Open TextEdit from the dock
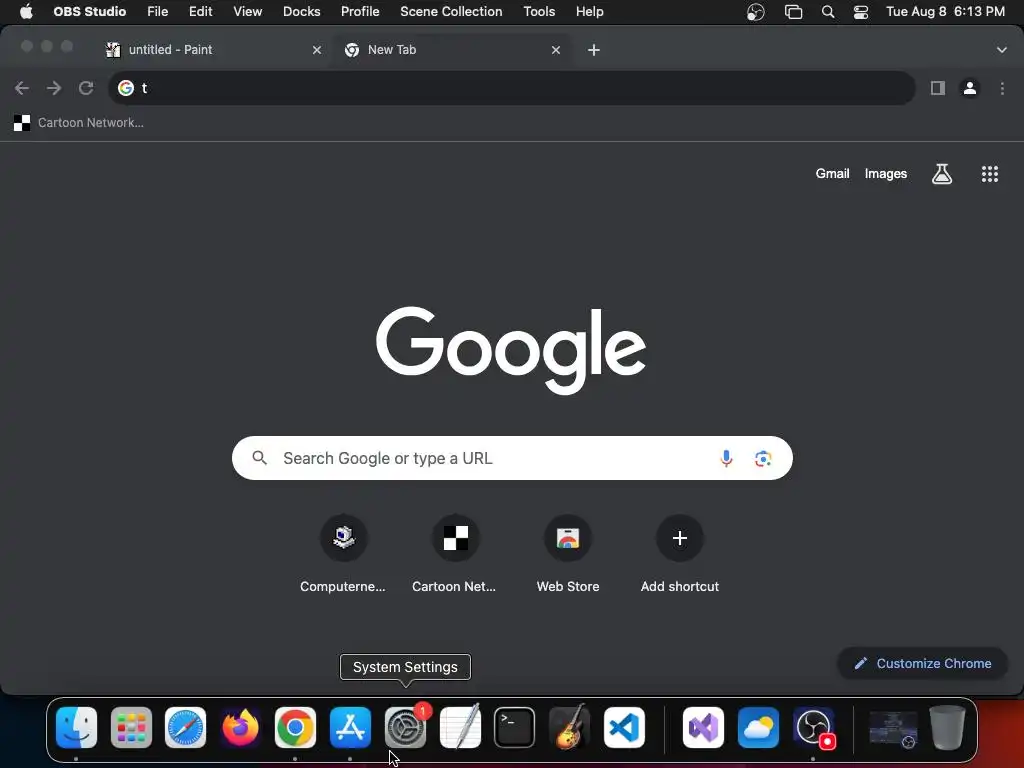Screen dimensions: 1024x768 (460, 727)
